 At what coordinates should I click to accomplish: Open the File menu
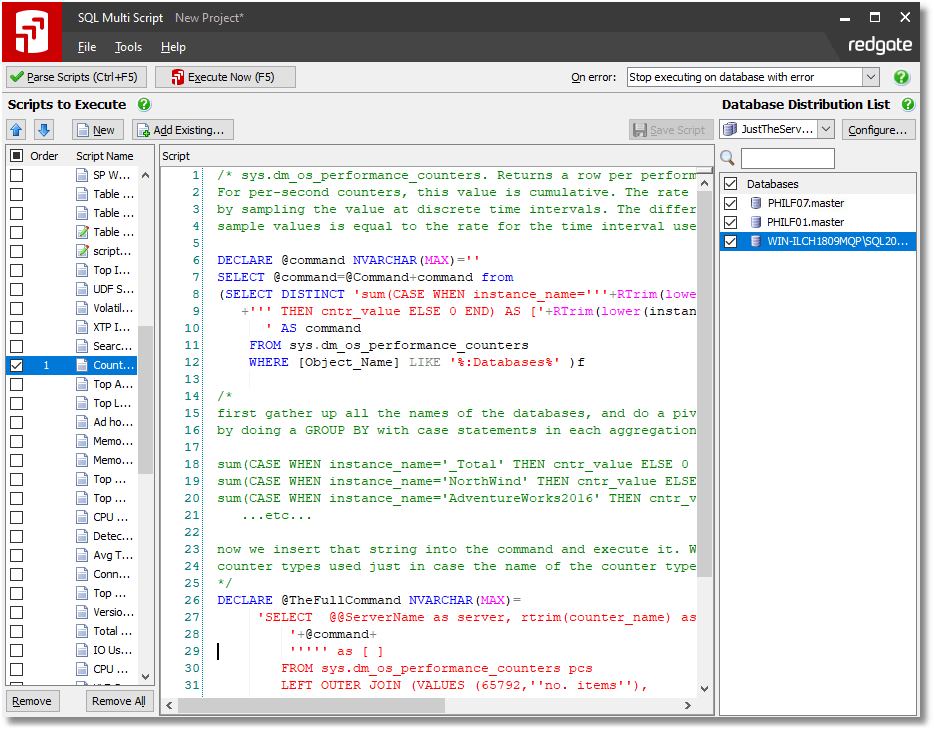click(x=87, y=47)
